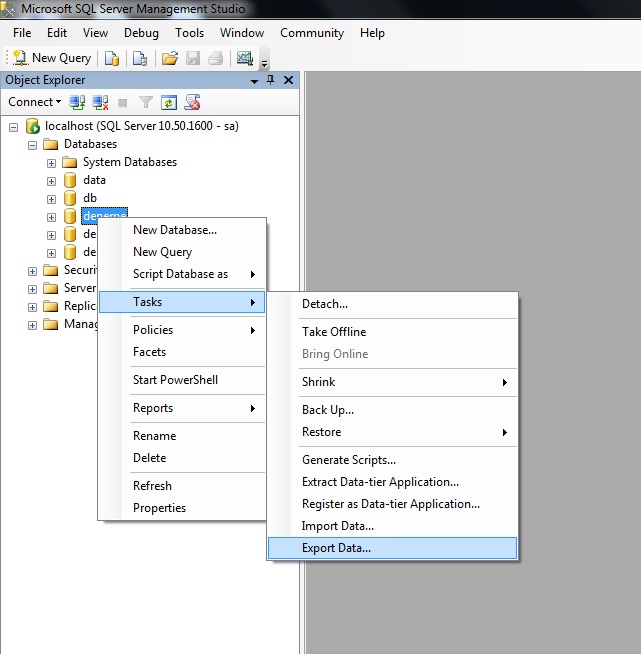
Task: Click the script error icon in Object Explorer toolbar
Action: 192,102
